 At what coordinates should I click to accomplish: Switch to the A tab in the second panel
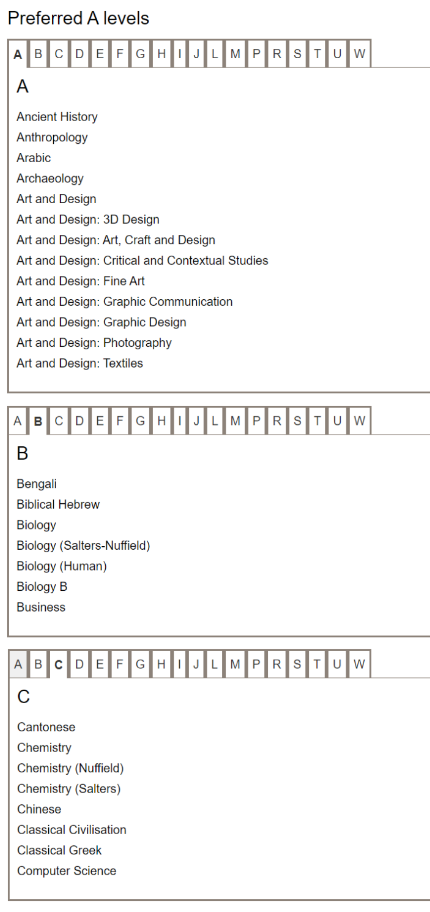[x=18, y=421]
